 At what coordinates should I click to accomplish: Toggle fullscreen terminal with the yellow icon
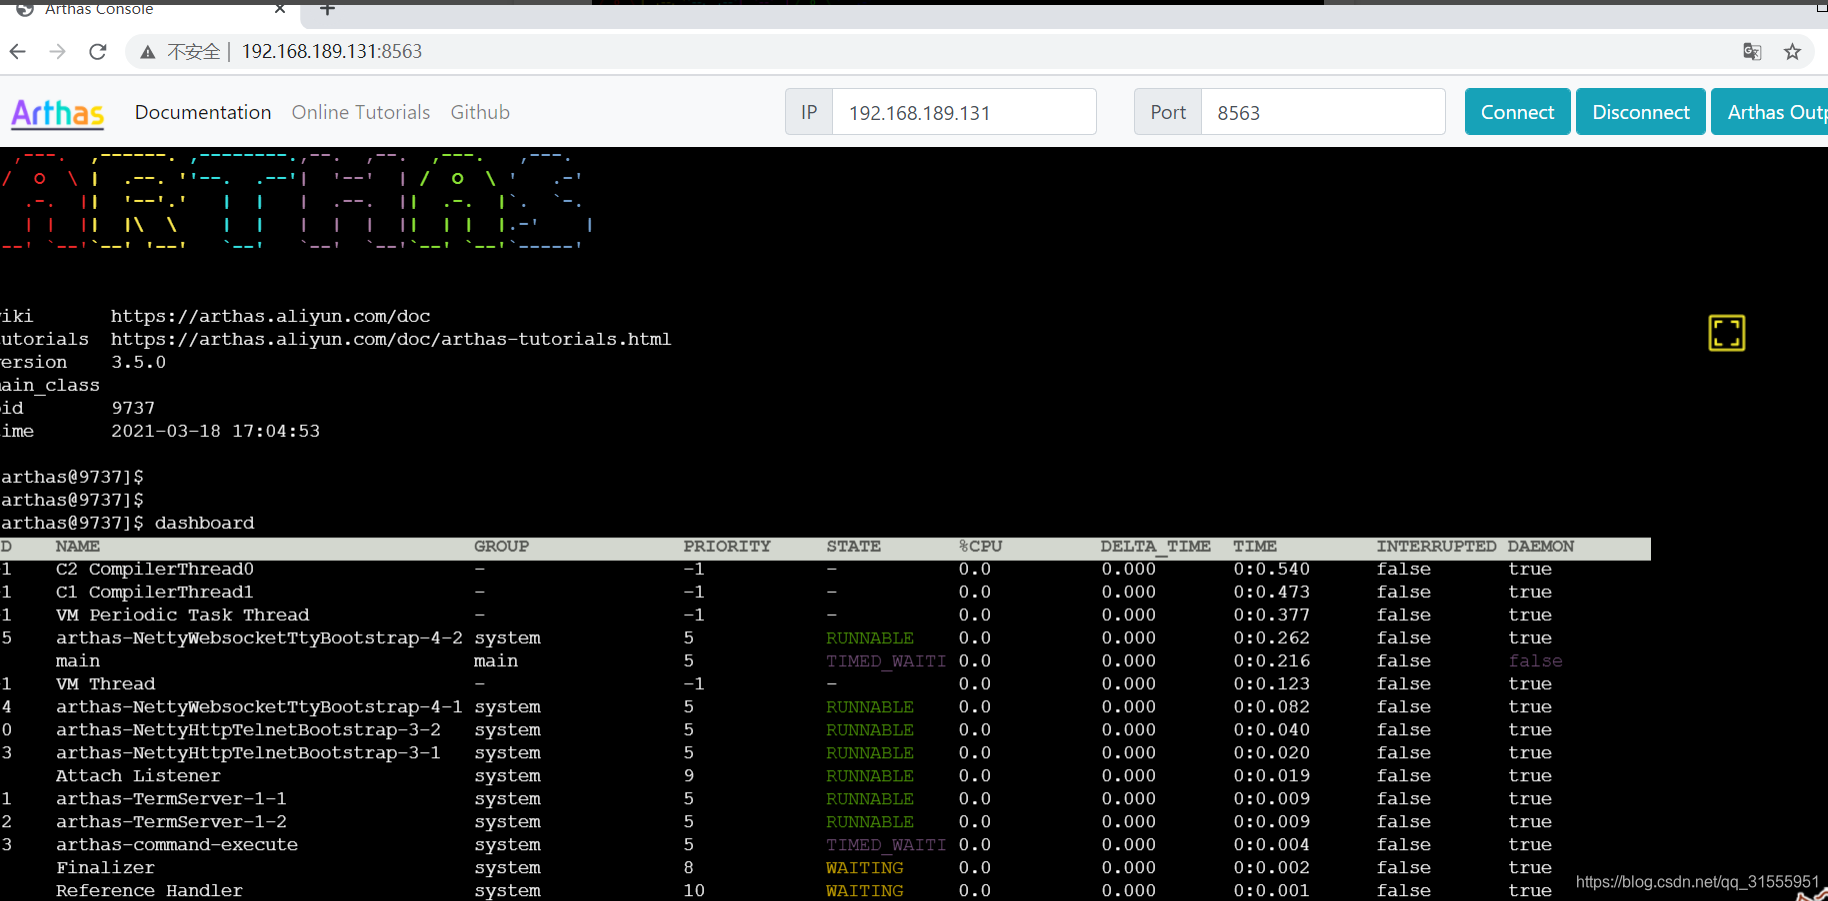[1727, 333]
